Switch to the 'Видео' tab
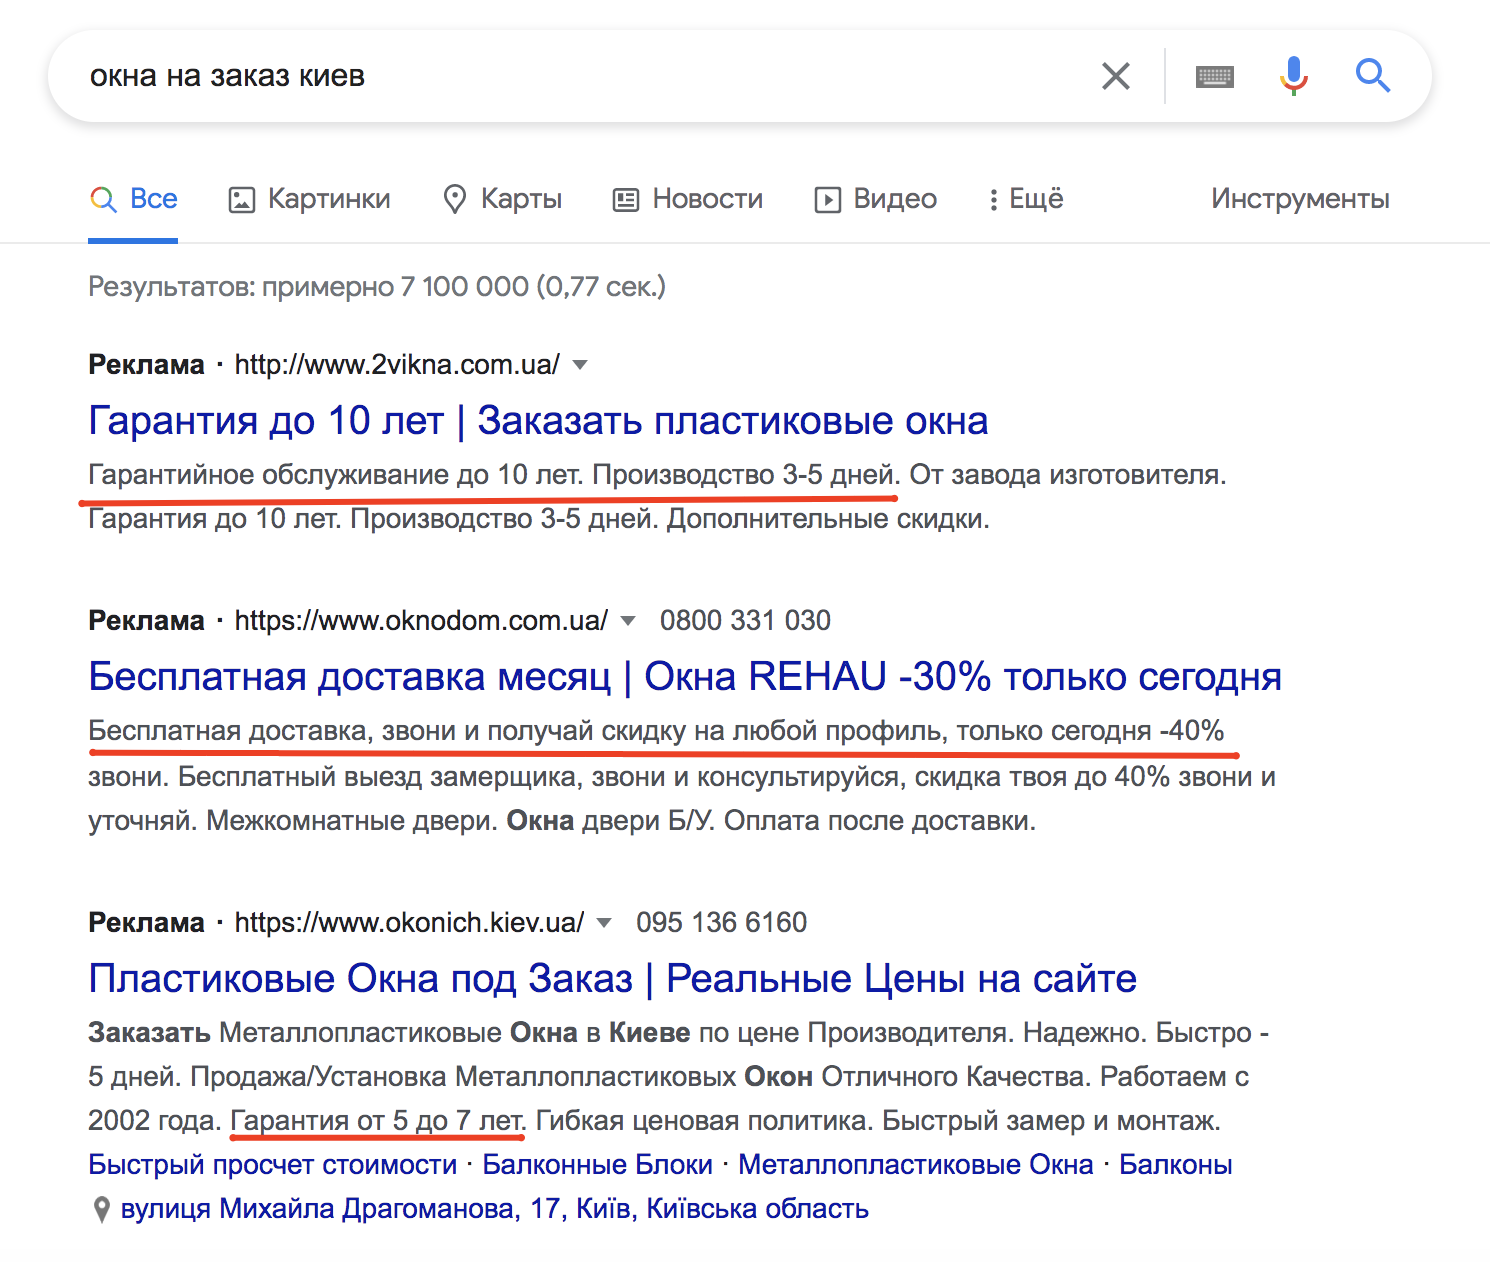The width and height of the screenshot is (1490, 1262). pyautogui.click(x=876, y=199)
